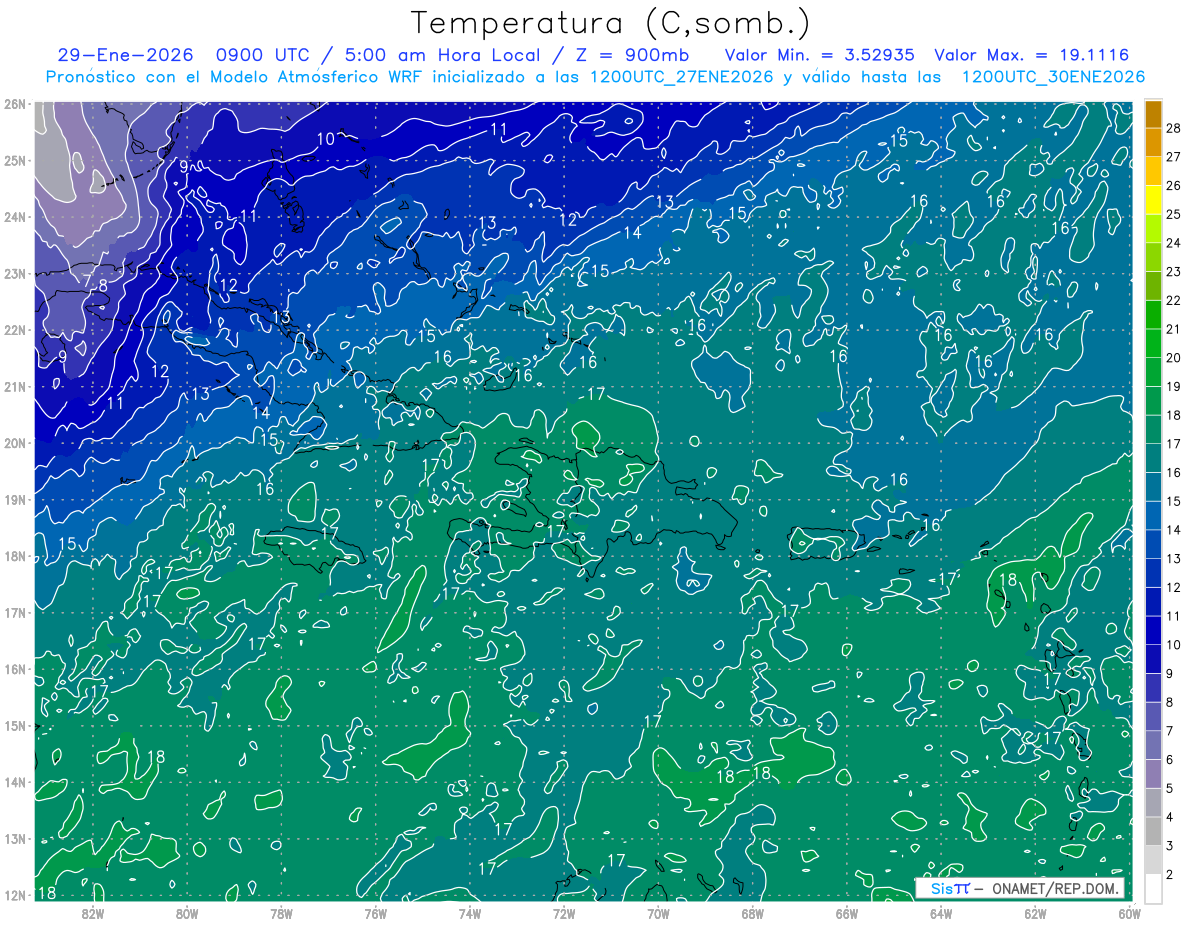This screenshot has height=927, width=1200.
Task: Click longitude axis label '74W'
Action: click(470, 912)
